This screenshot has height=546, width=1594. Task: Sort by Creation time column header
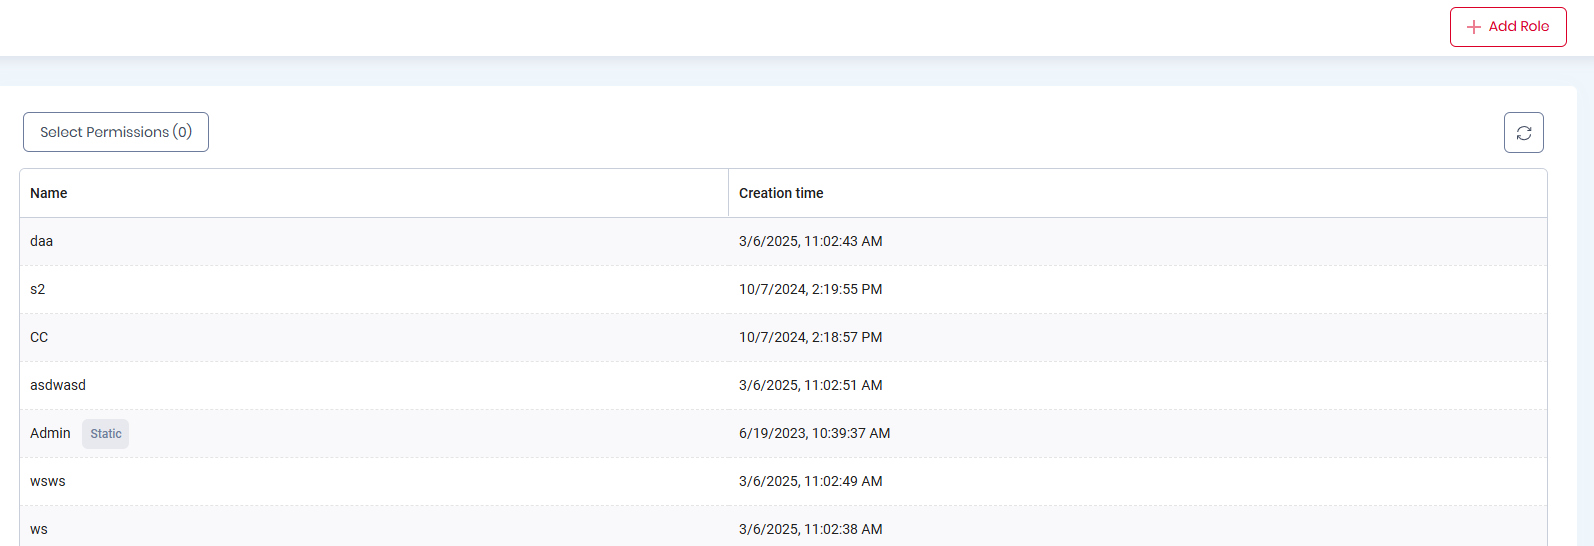[781, 193]
